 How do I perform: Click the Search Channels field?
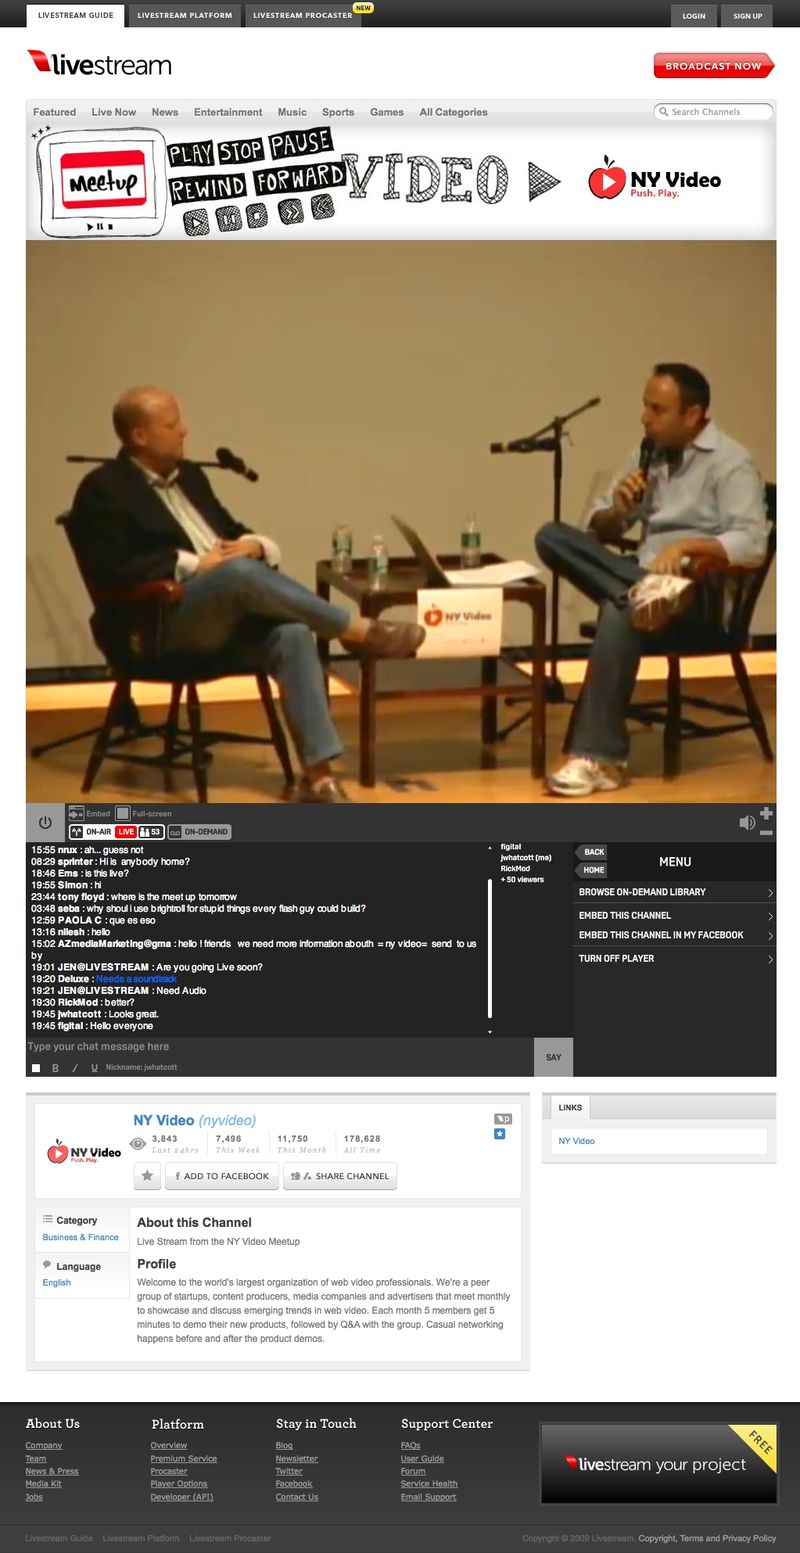713,112
